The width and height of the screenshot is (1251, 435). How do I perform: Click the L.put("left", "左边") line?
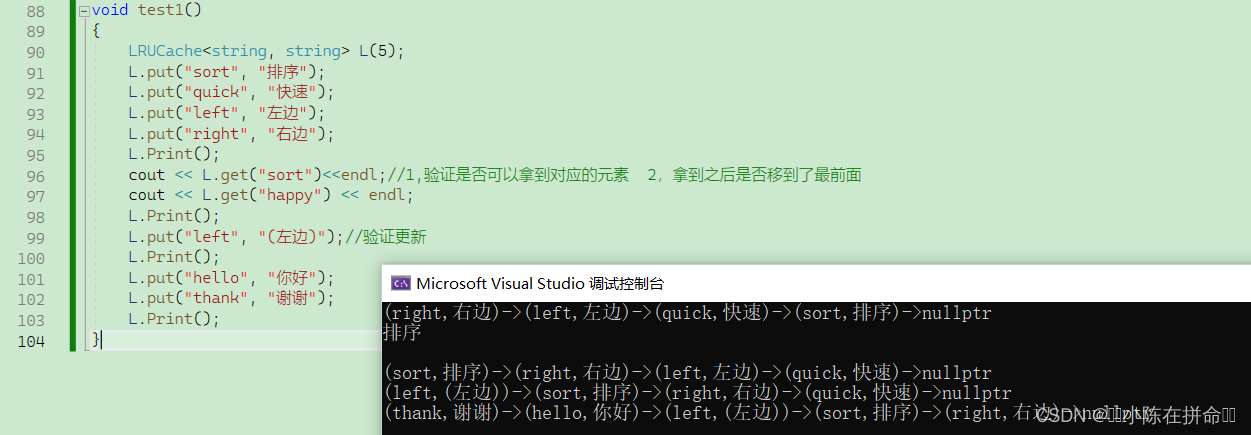pyautogui.click(x=227, y=114)
